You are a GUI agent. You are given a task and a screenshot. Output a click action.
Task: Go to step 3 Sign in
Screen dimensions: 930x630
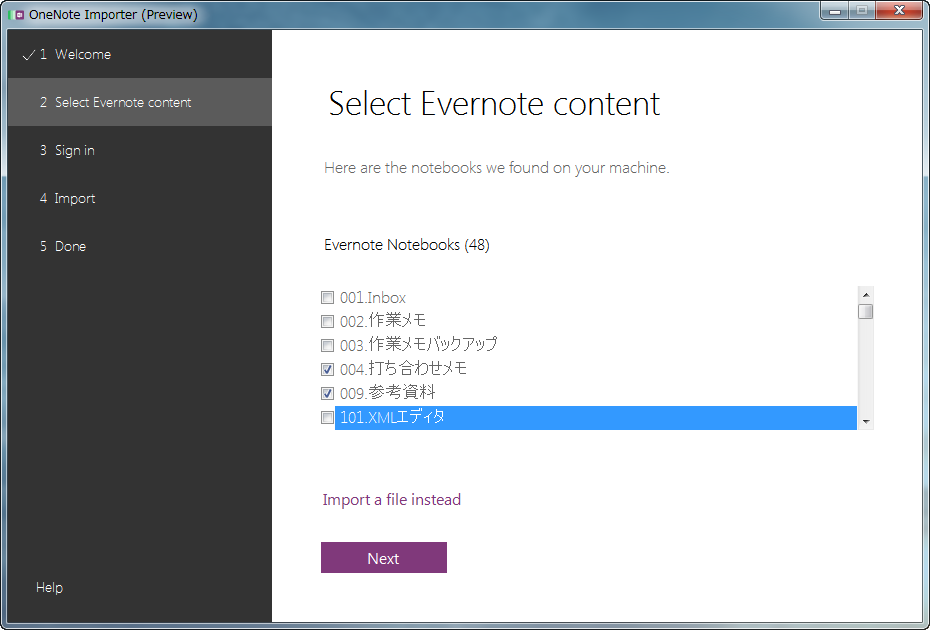coord(139,150)
